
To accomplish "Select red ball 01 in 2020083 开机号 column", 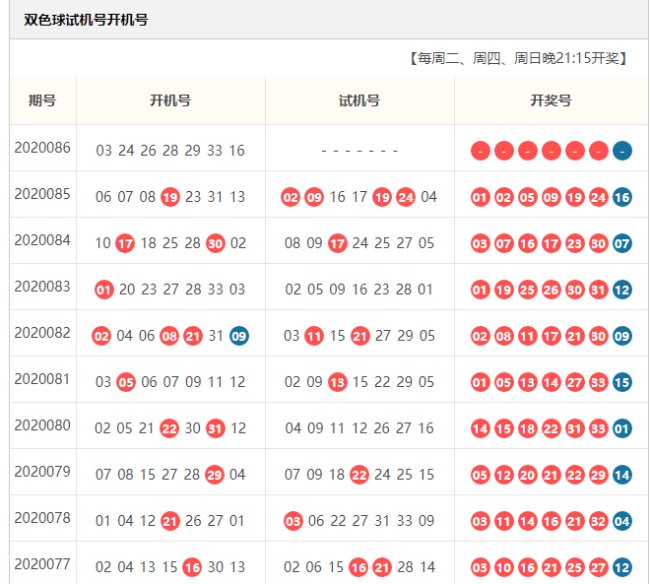I will point(103,289).
